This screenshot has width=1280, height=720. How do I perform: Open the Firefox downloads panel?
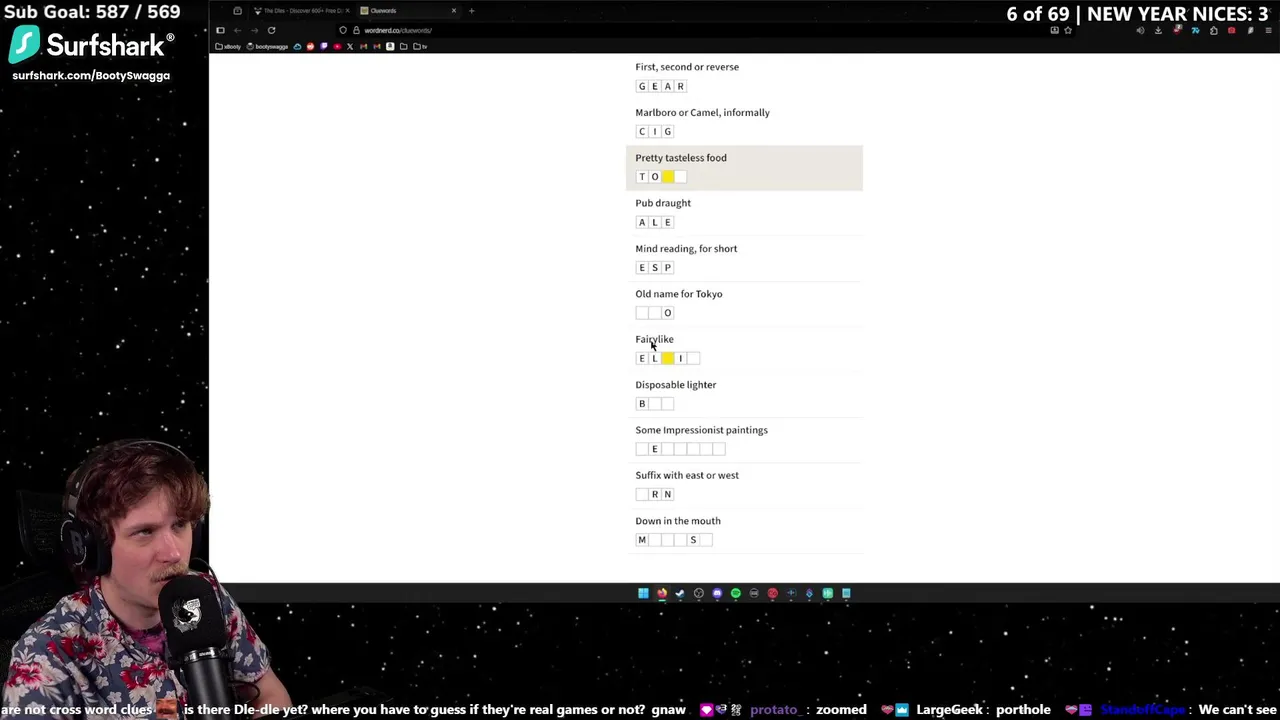point(1159,30)
